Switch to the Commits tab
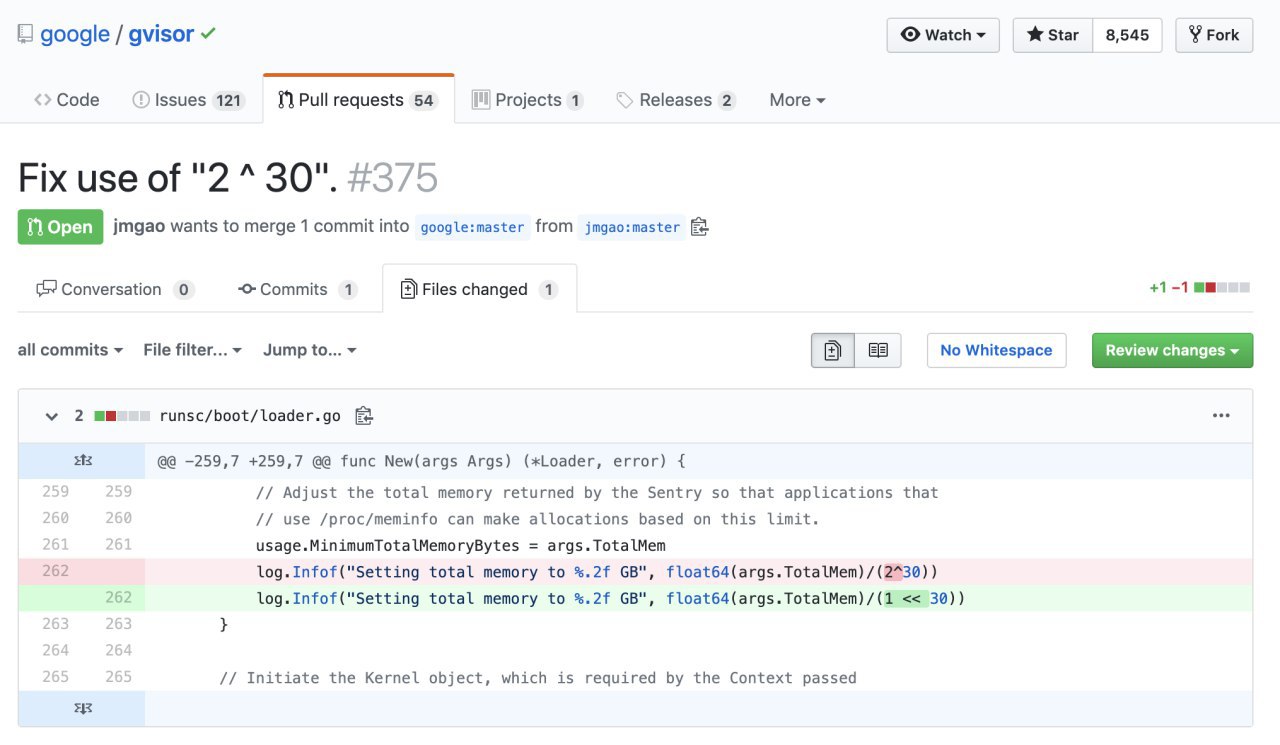 [297, 289]
